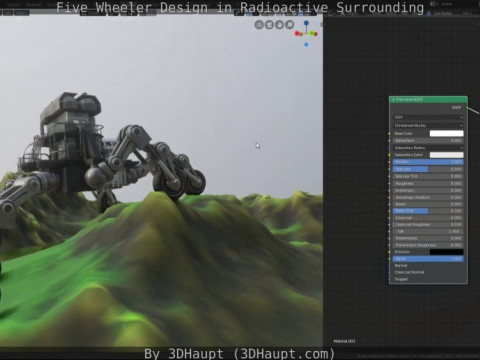Expand the Subsurface Radius dropdown
Screen dimensions: 480x360
428,148
